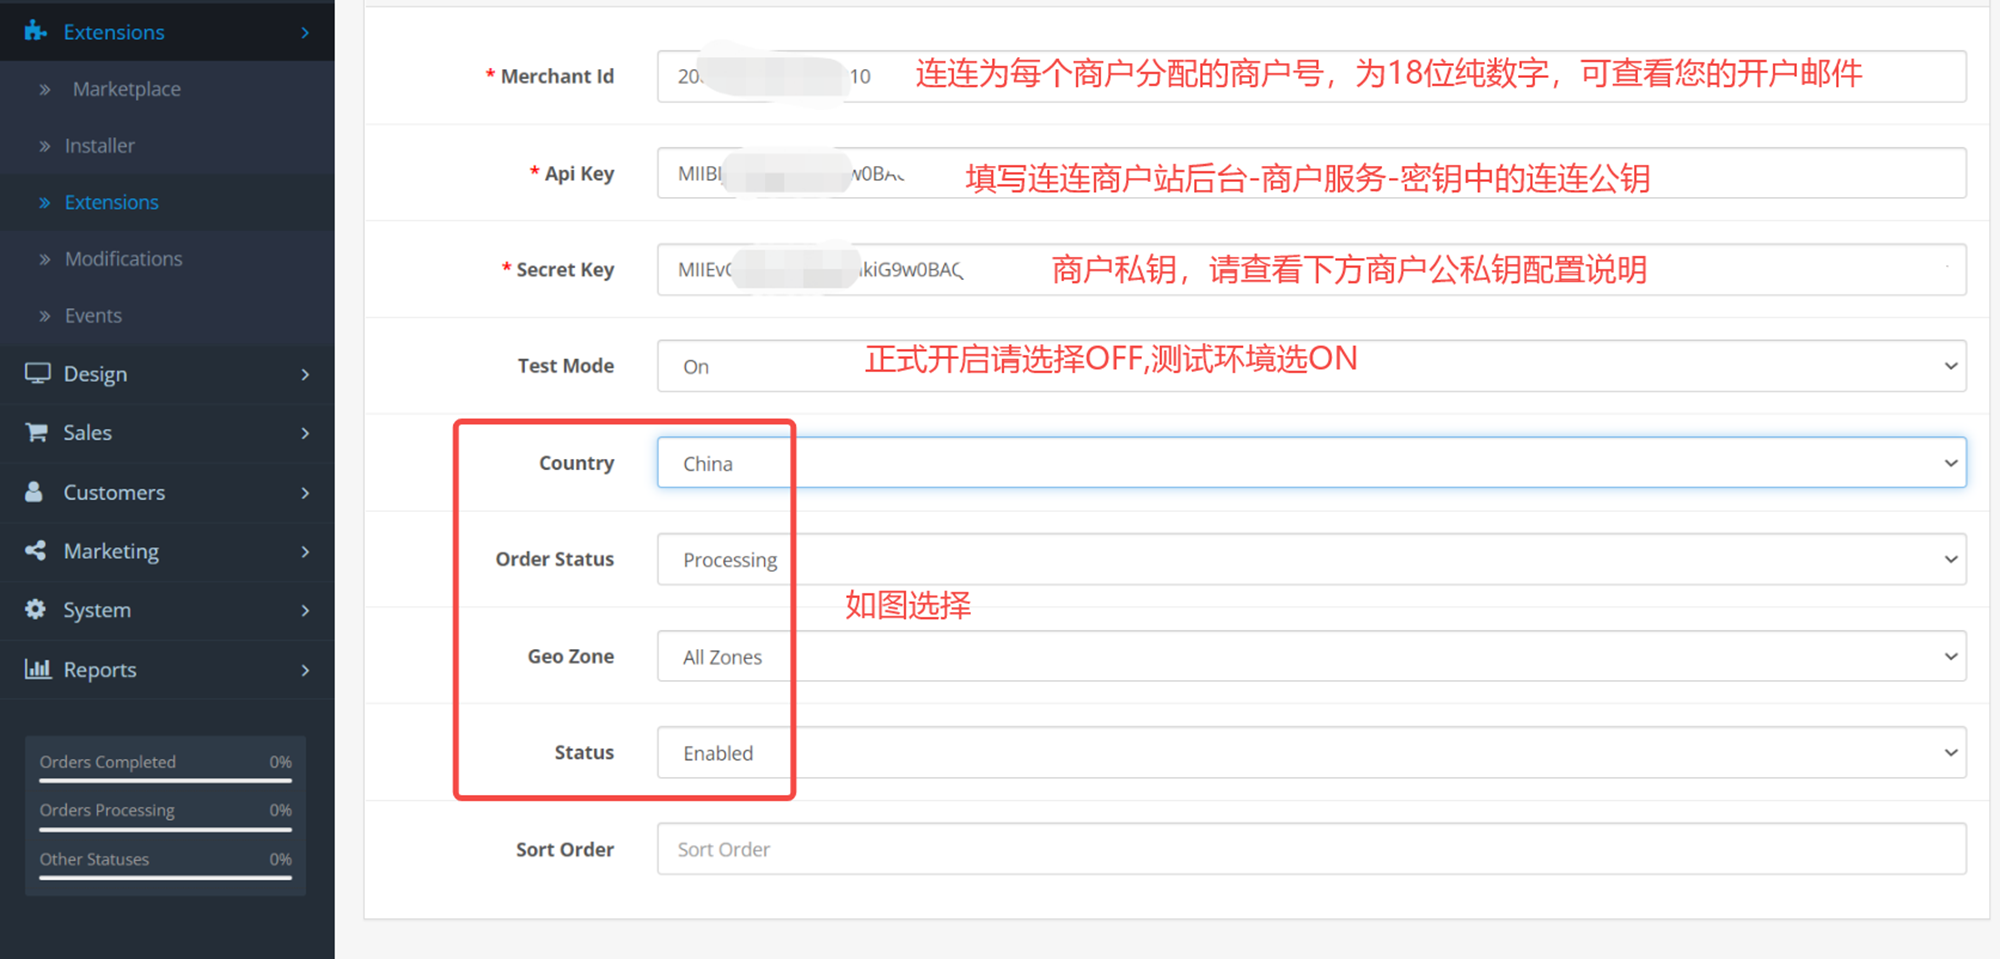Expand the Reports menu chevron
Viewport: 2000px width, 959px height.
click(305, 670)
